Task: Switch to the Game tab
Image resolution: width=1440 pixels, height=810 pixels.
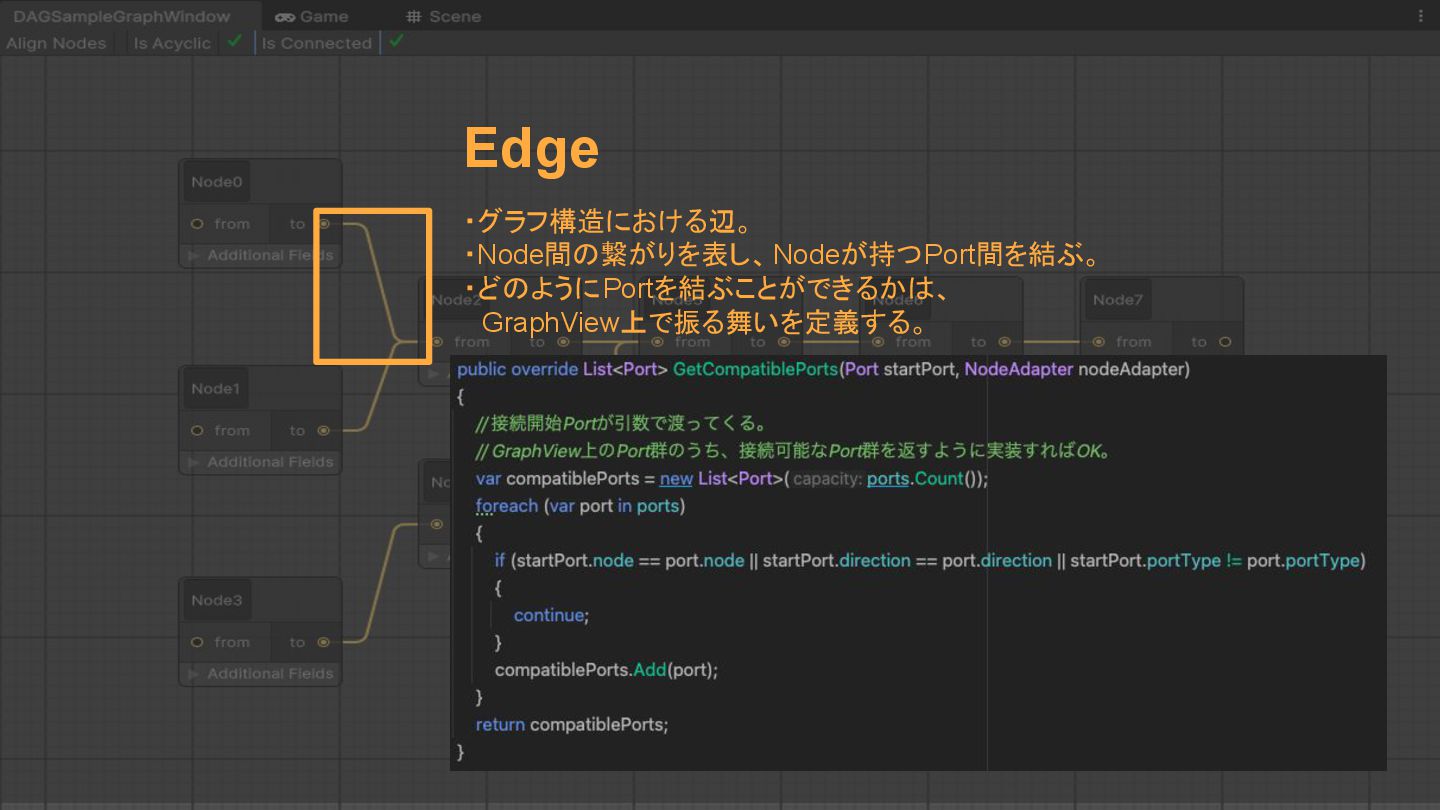Action: click(312, 16)
